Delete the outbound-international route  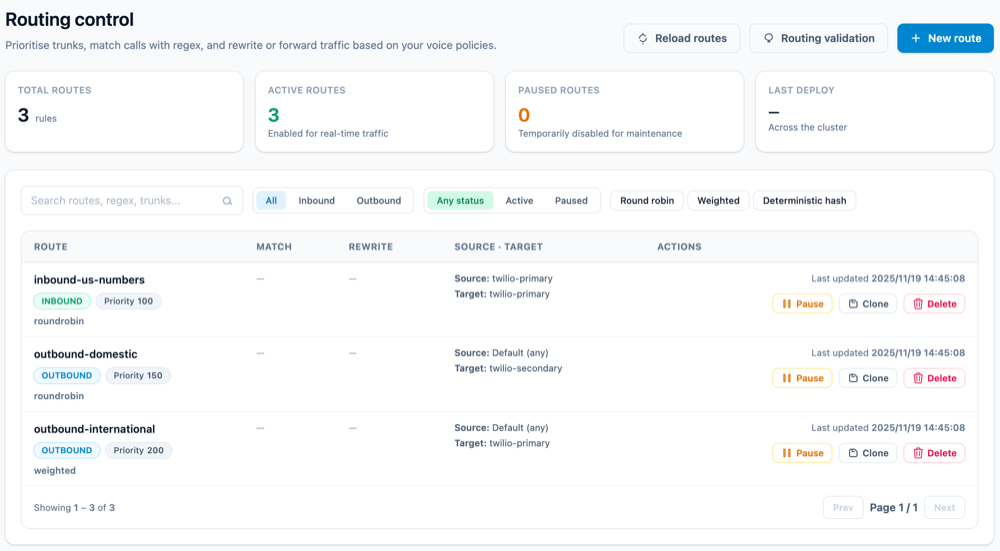[x=934, y=453]
